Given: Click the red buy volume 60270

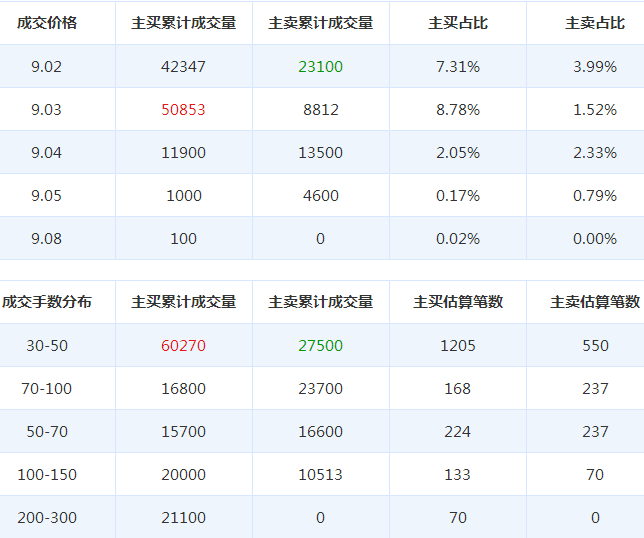Looking at the screenshot, I should 183,346.
